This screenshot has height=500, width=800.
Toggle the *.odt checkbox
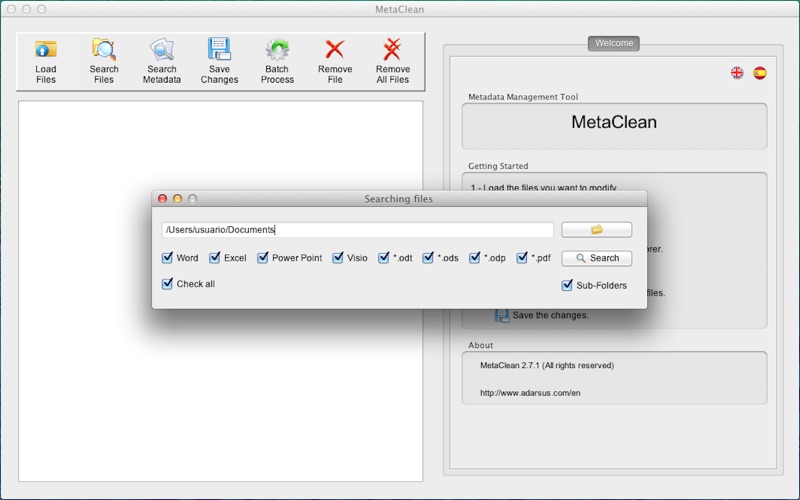(384, 258)
